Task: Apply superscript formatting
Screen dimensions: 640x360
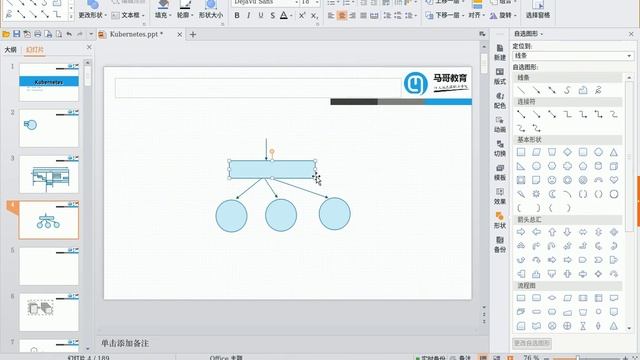Action: click(302, 16)
